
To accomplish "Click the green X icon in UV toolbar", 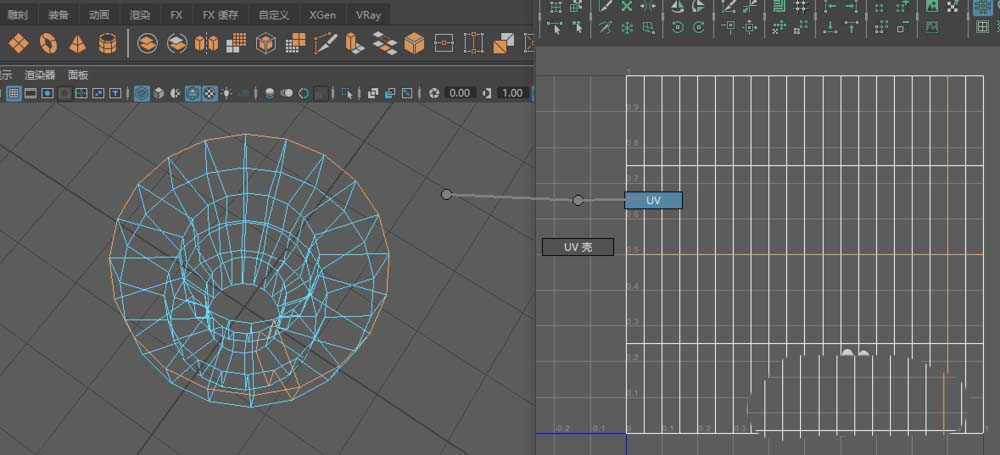I will click(627, 6).
